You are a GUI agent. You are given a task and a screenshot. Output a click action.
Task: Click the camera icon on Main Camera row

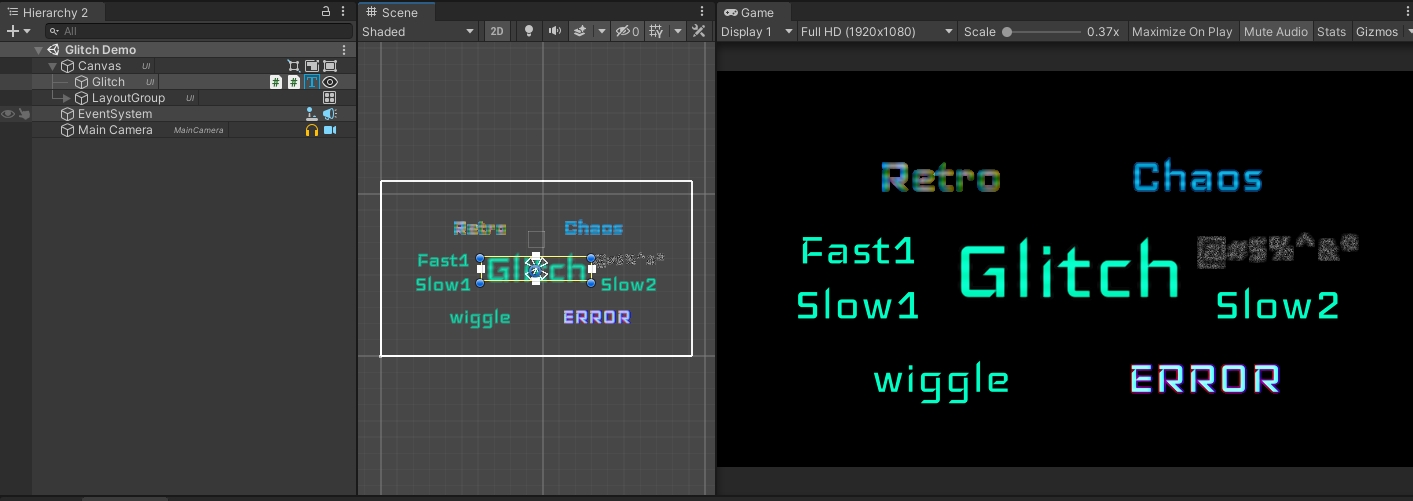329,130
